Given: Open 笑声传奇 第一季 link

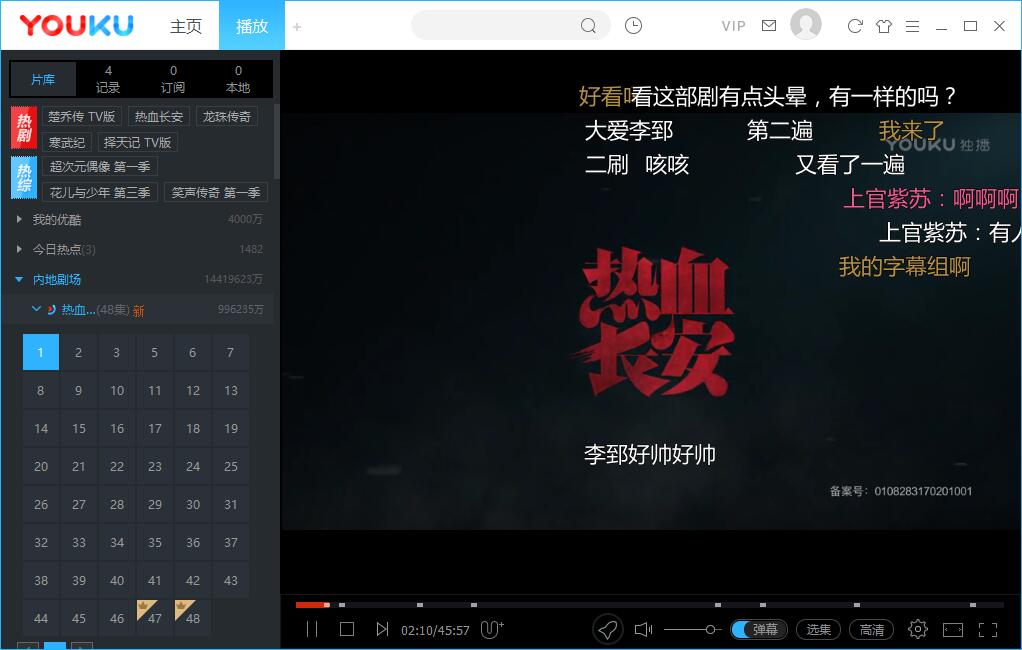Looking at the screenshot, I should [x=216, y=192].
